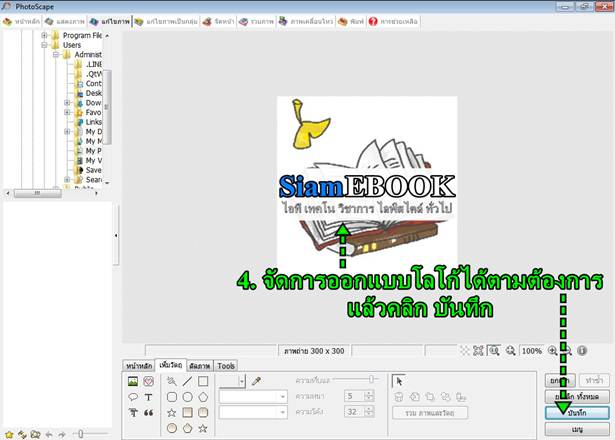Switch to the bottom หน้าหลัก home tab
615x440 pixels.
pos(138,366)
